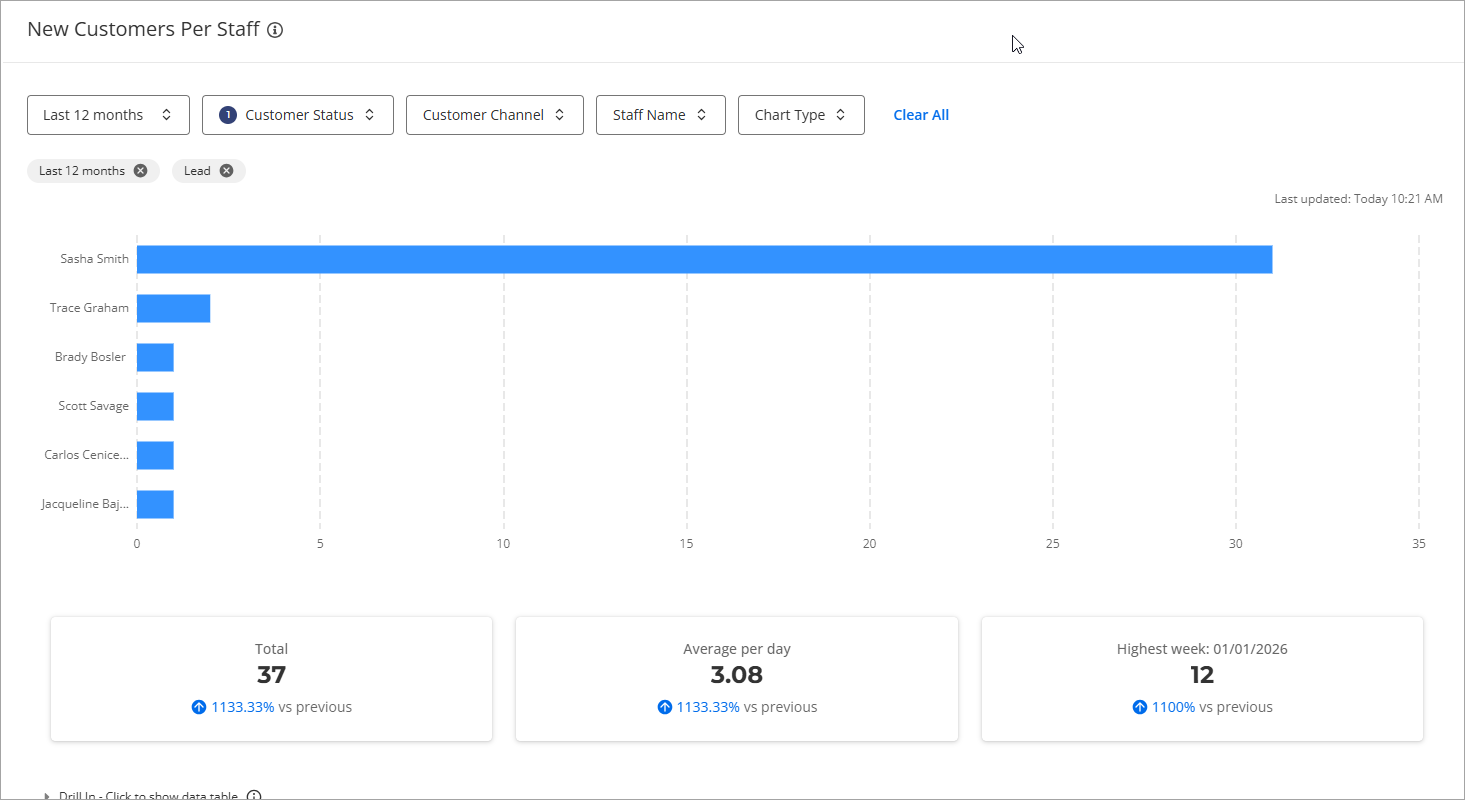Click the Sasha Smith bar in chart
This screenshot has height=800, width=1465.
tap(704, 259)
